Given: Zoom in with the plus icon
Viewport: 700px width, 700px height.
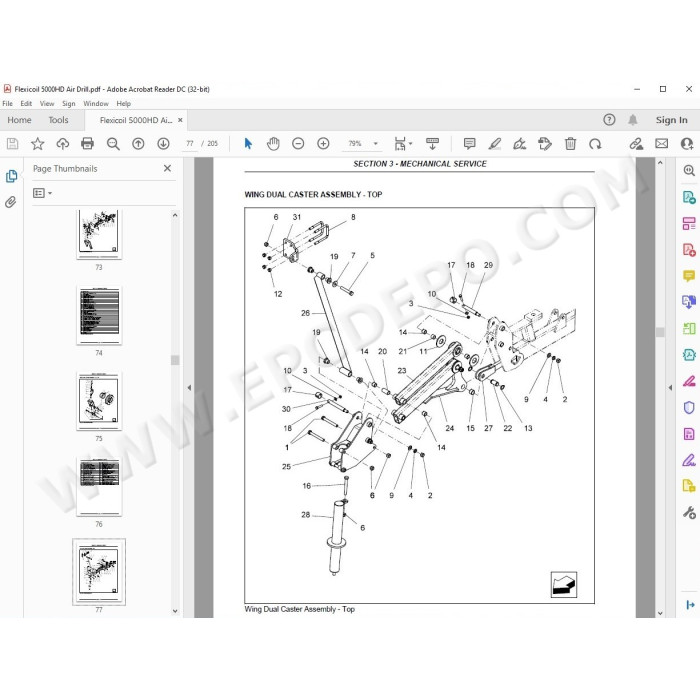Looking at the screenshot, I should coord(323,144).
